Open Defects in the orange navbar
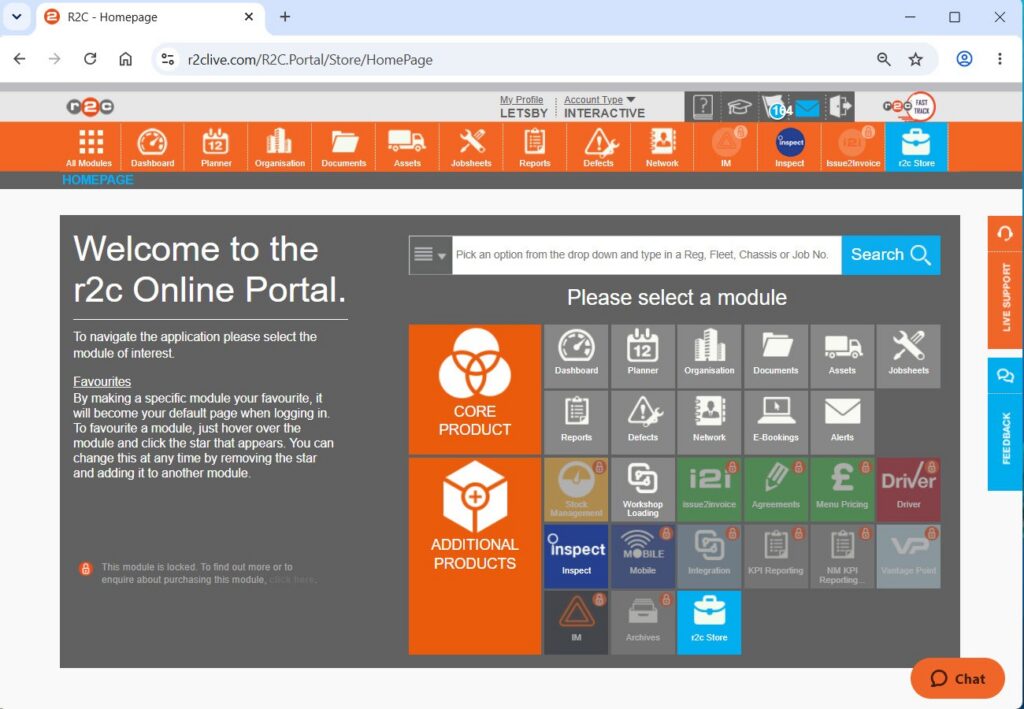Image resolution: width=1024 pixels, height=709 pixels. (x=598, y=148)
